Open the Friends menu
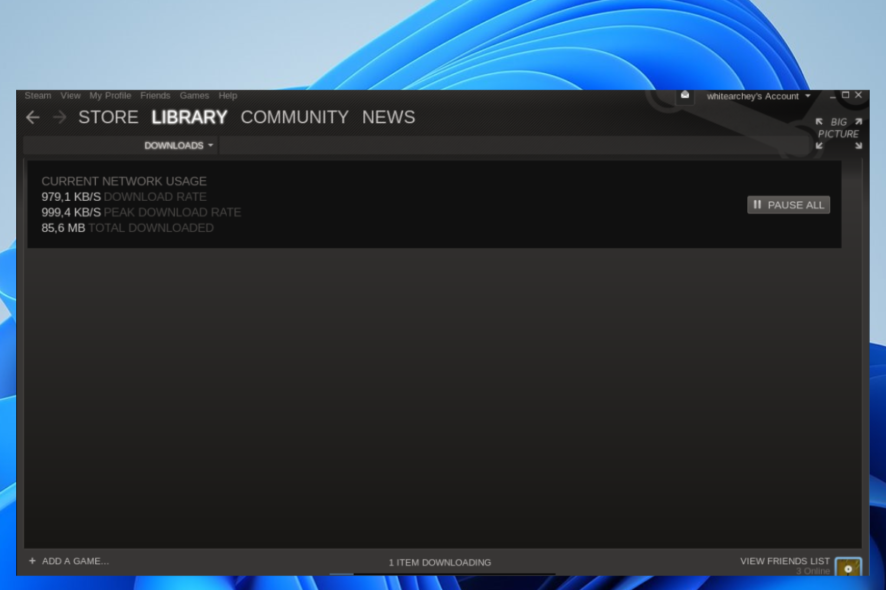Viewport: 886px width, 590px height. pyautogui.click(x=155, y=96)
